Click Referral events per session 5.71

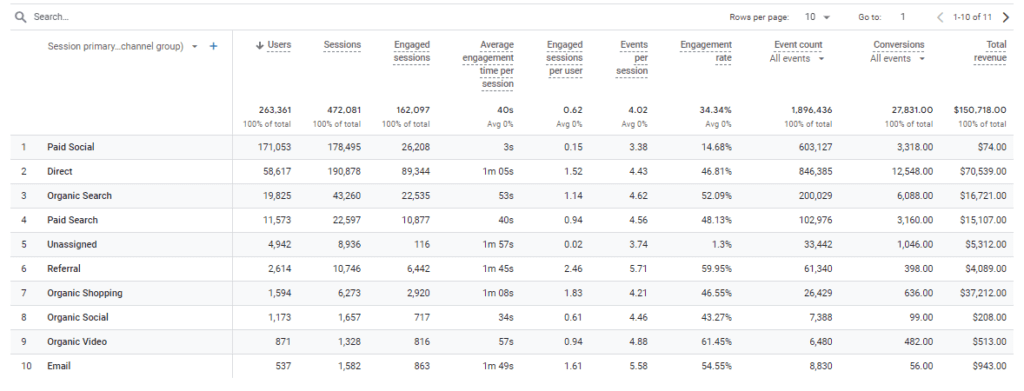638,269
